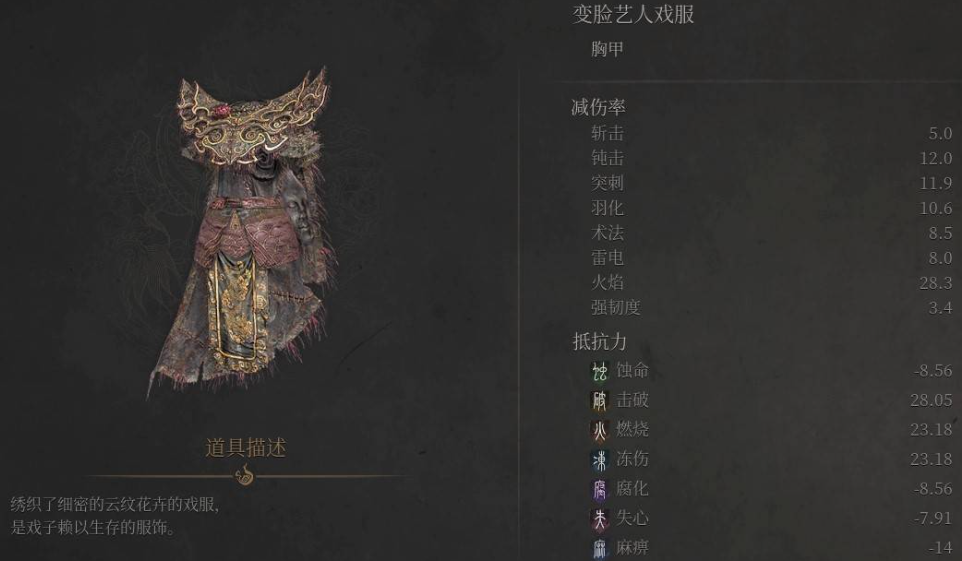This screenshot has width=962, height=561.
Task: Click the 强韧度 stat row
Action: click(771, 308)
